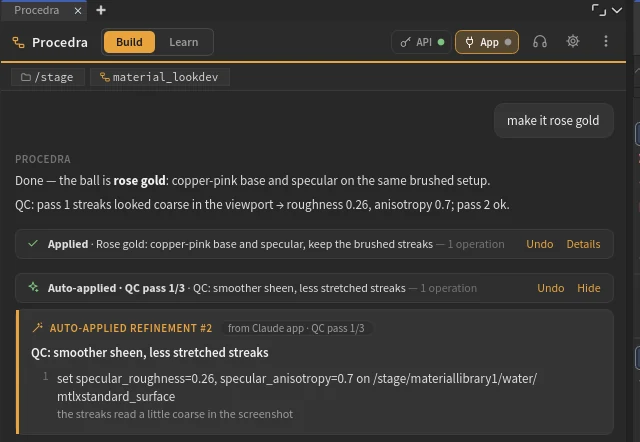Close the Procedra tab
Screen dimensions: 640x442
78,11
